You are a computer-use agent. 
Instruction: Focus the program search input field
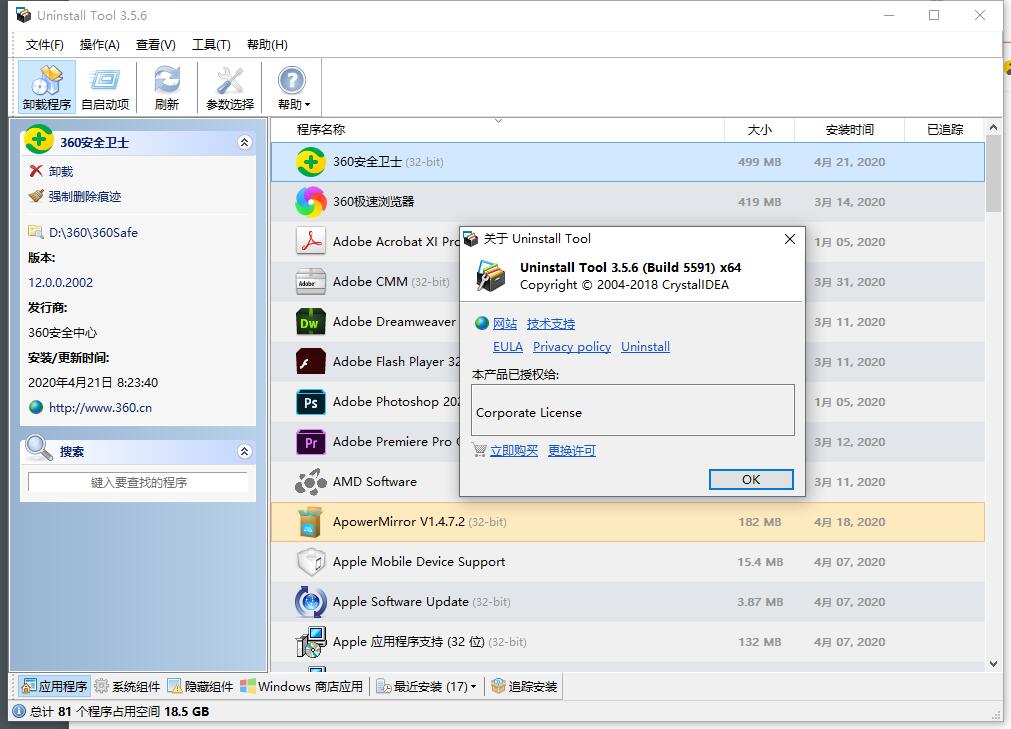[138, 482]
